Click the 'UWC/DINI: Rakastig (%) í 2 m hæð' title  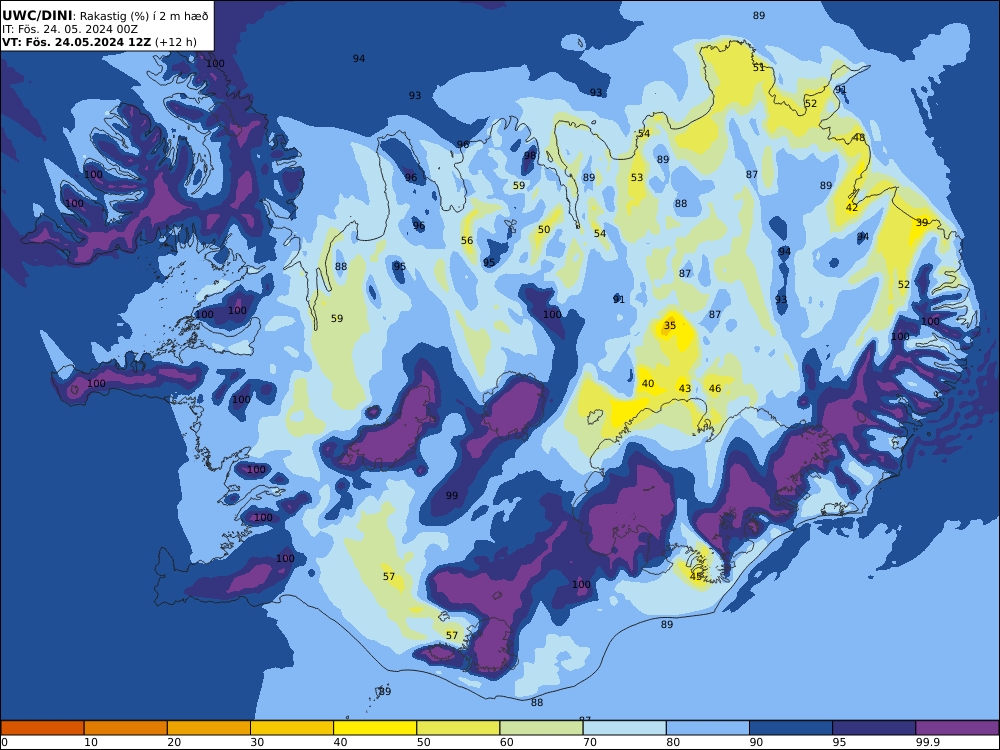tap(105, 15)
